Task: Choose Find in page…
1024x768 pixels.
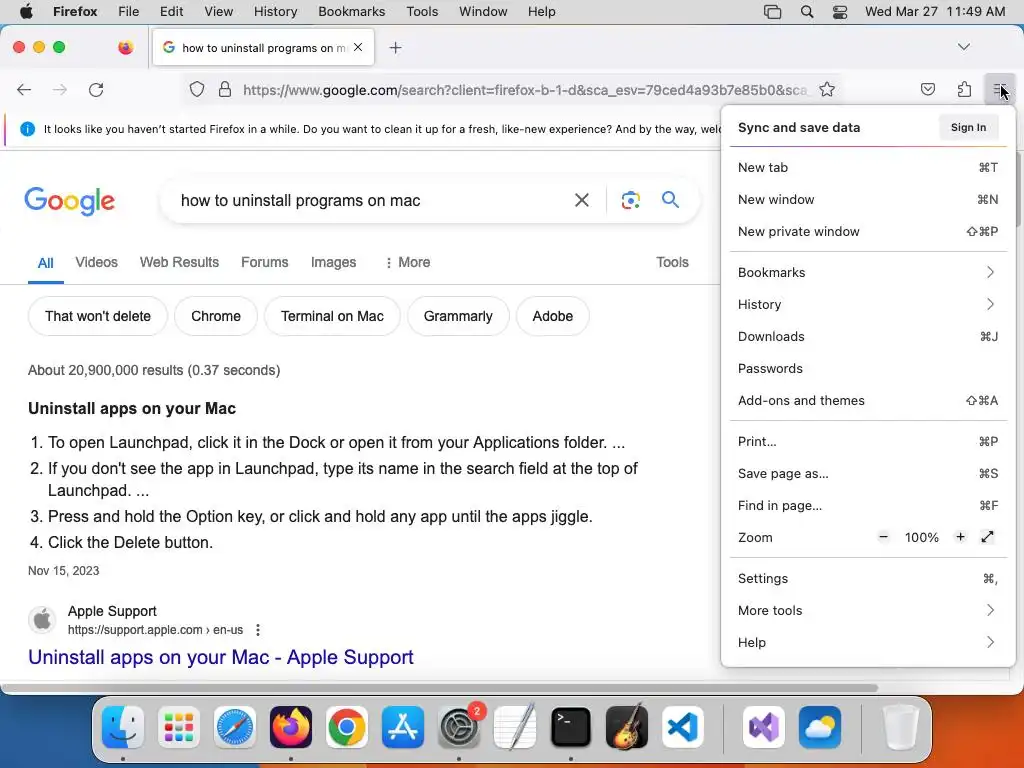Action: click(x=867, y=505)
